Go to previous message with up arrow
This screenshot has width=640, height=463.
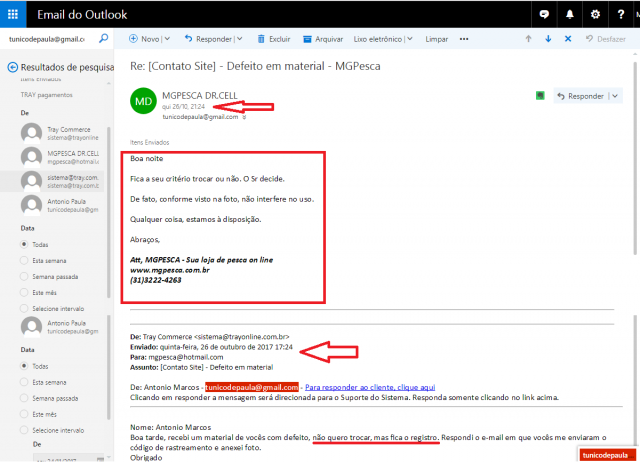tap(528, 39)
